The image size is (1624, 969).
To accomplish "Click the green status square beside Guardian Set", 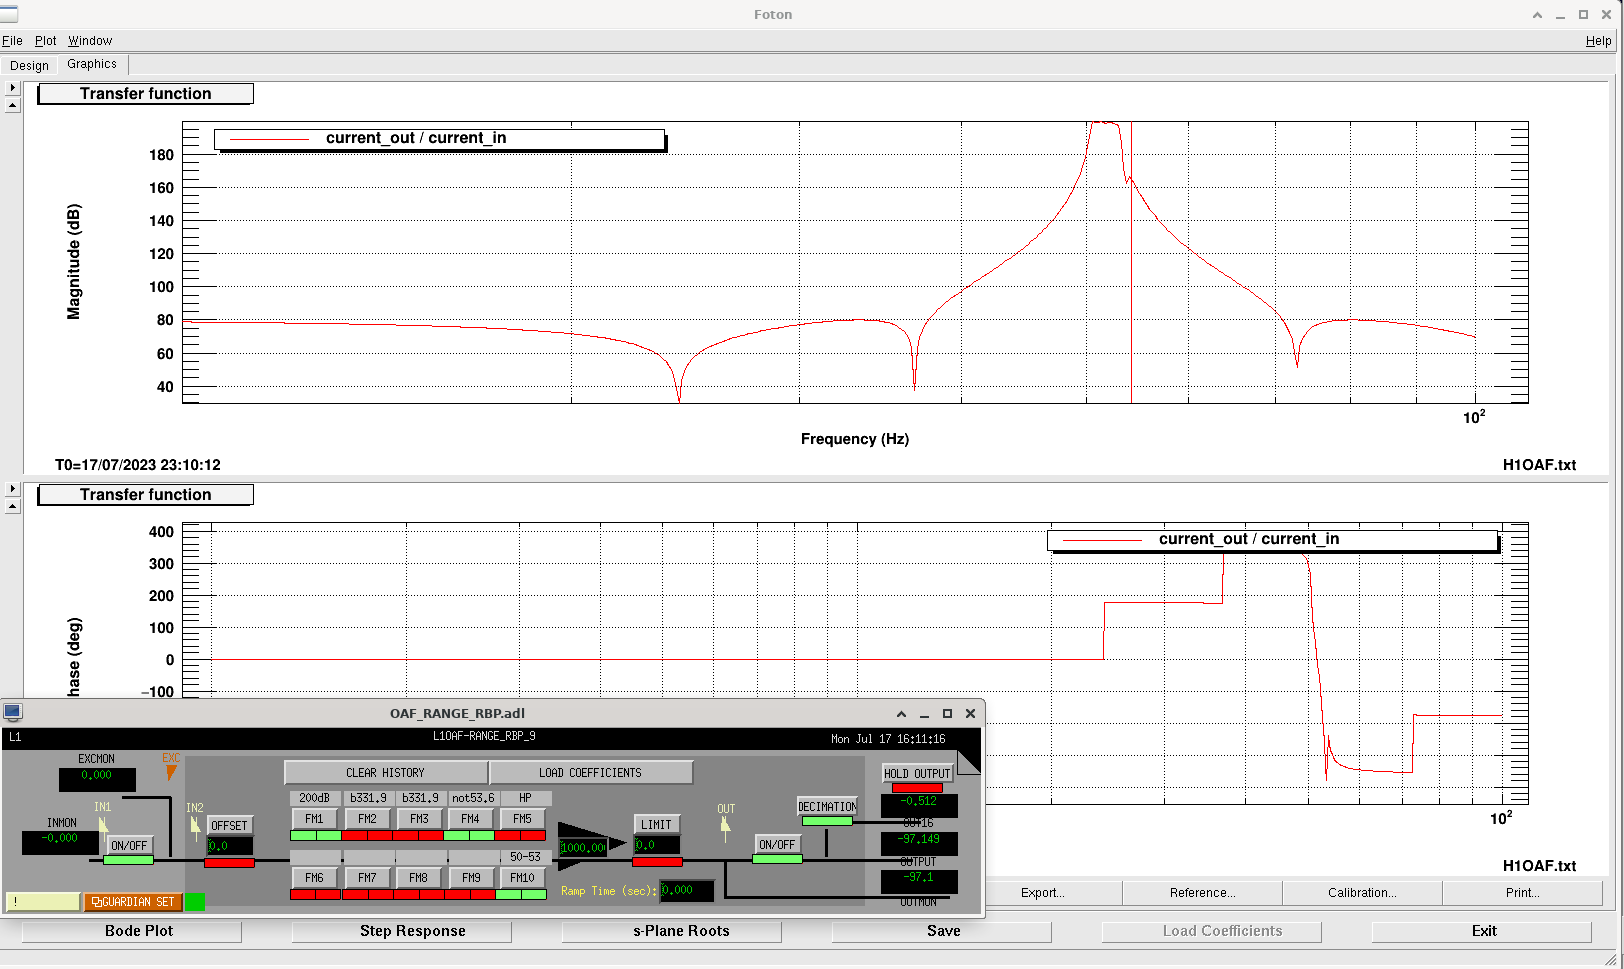I will tap(195, 902).
